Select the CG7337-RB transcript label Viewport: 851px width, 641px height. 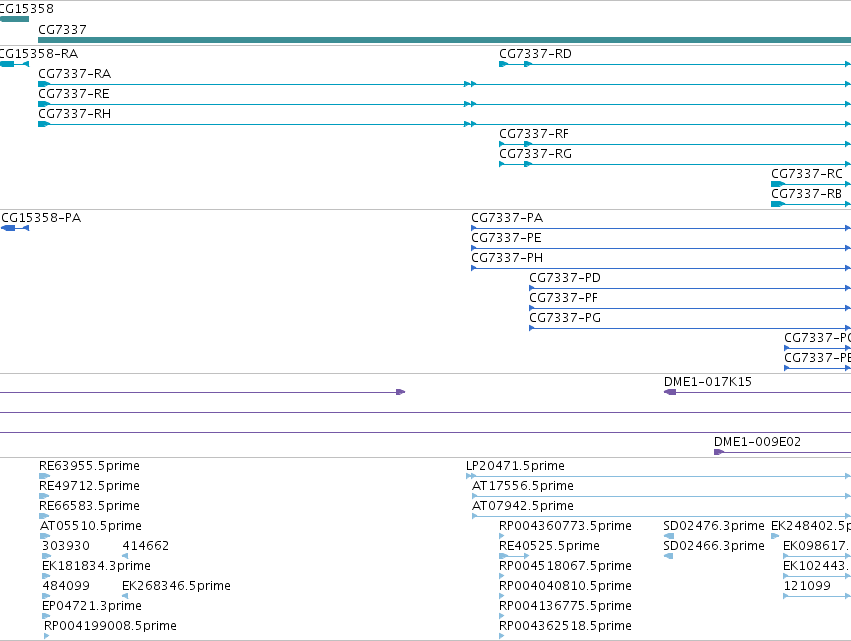point(806,194)
